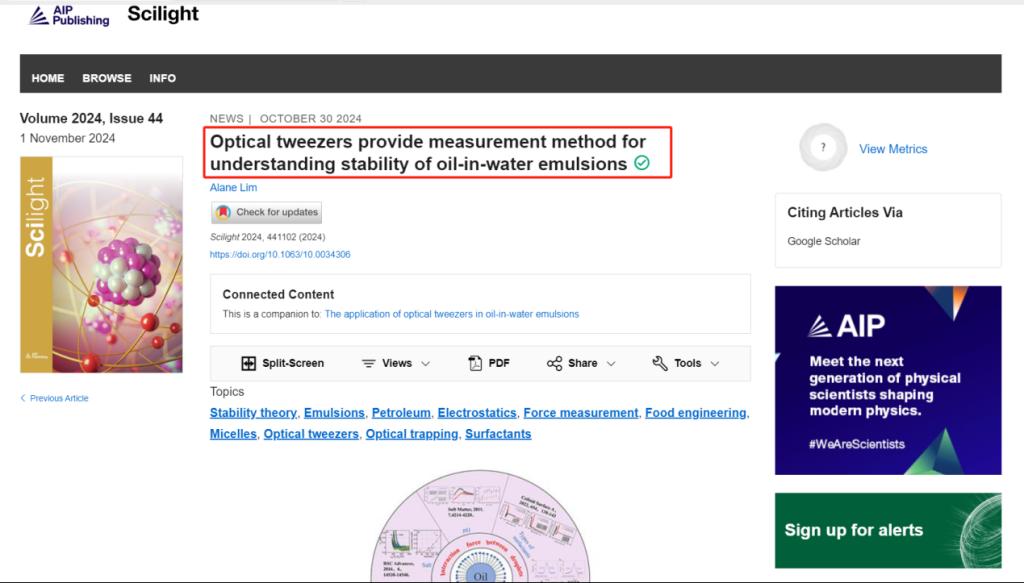Click the AIP Publishing logo

(69, 16)
